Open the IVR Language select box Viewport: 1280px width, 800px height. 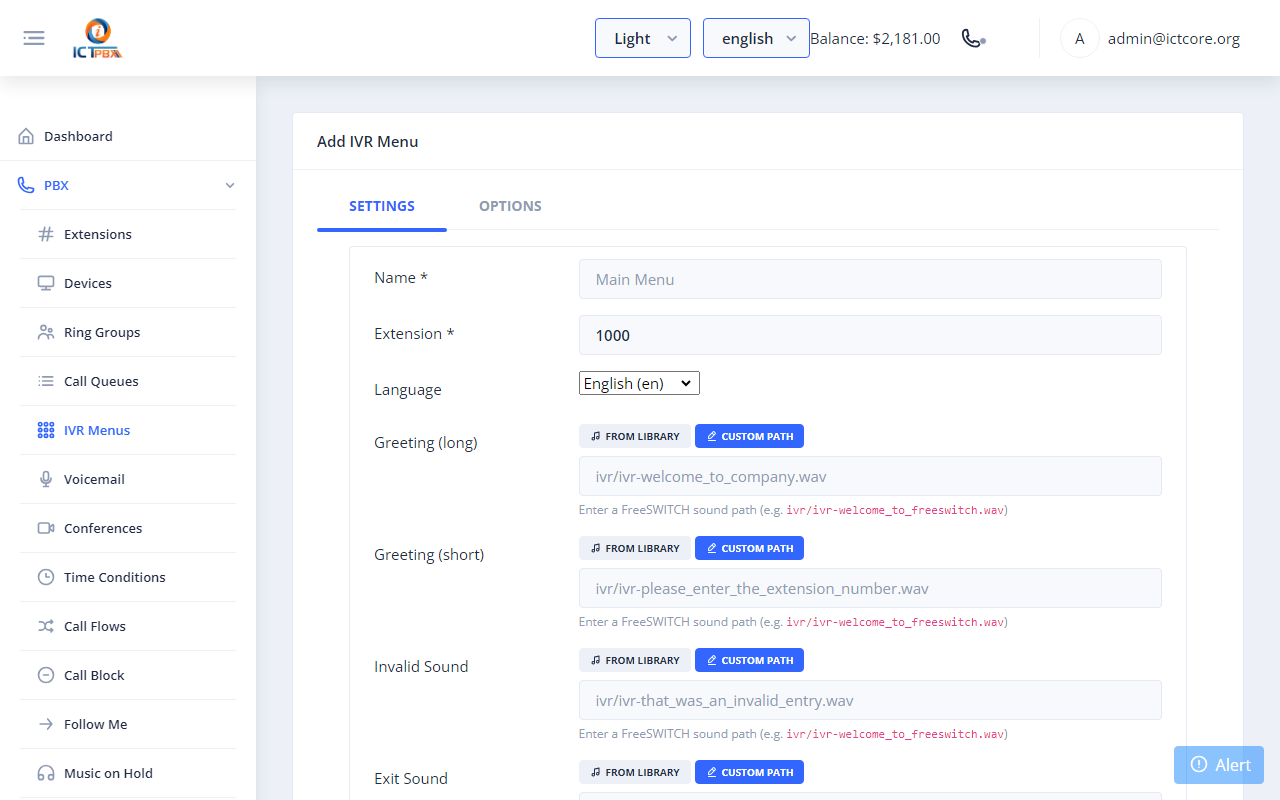coord(639,383)
